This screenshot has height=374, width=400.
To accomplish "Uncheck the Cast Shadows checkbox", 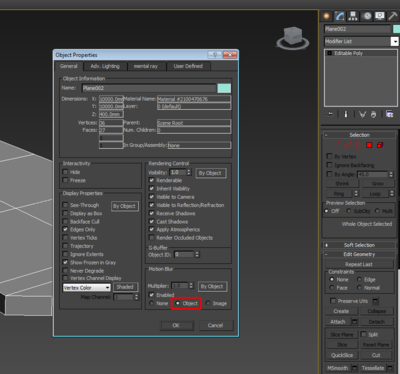I will coord(152,221).
